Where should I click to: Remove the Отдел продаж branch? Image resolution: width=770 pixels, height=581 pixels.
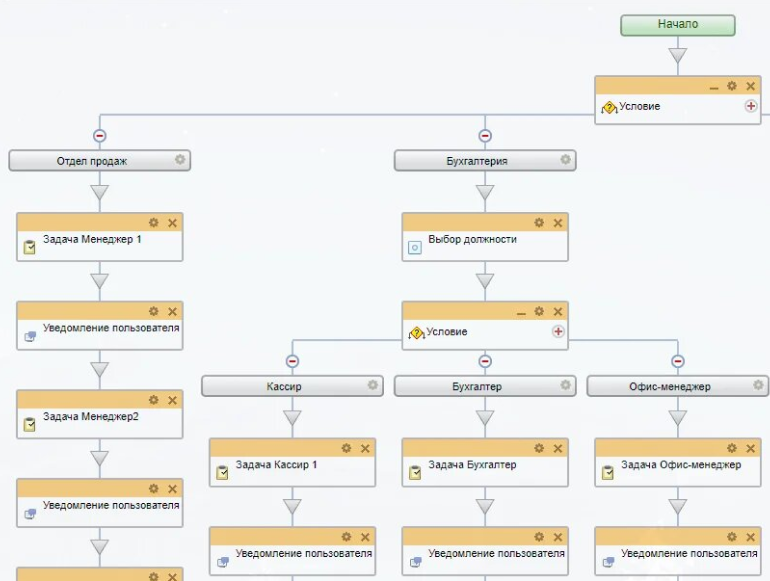click(100, 136)
